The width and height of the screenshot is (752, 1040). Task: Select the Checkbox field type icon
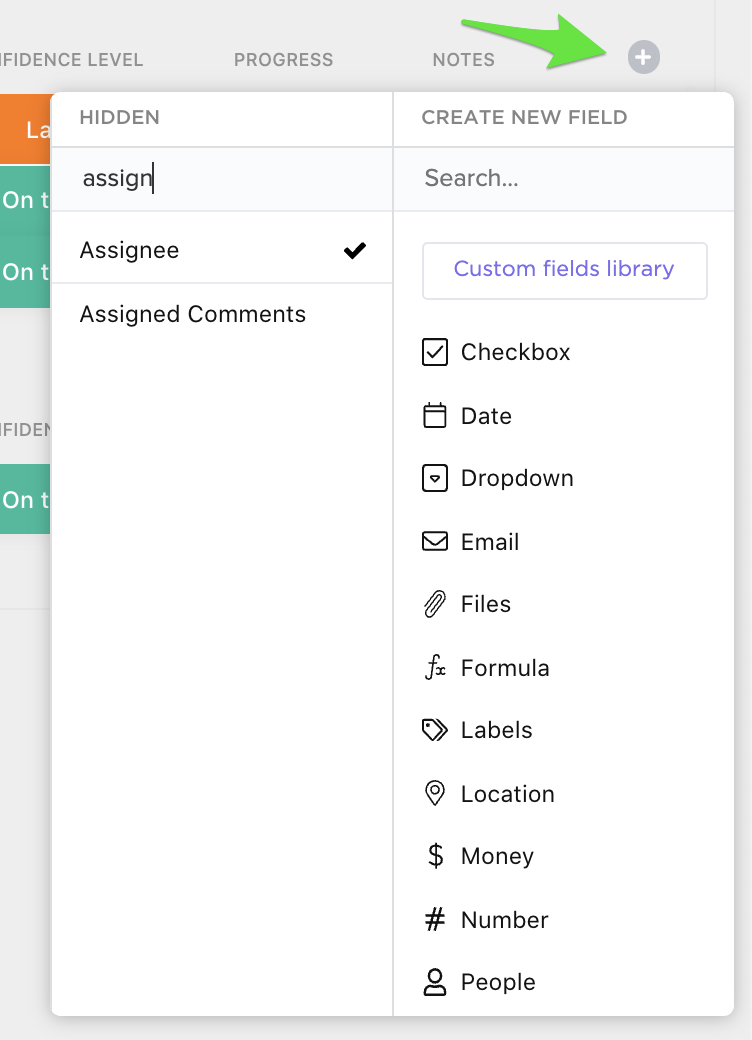[x=435, y=352]
